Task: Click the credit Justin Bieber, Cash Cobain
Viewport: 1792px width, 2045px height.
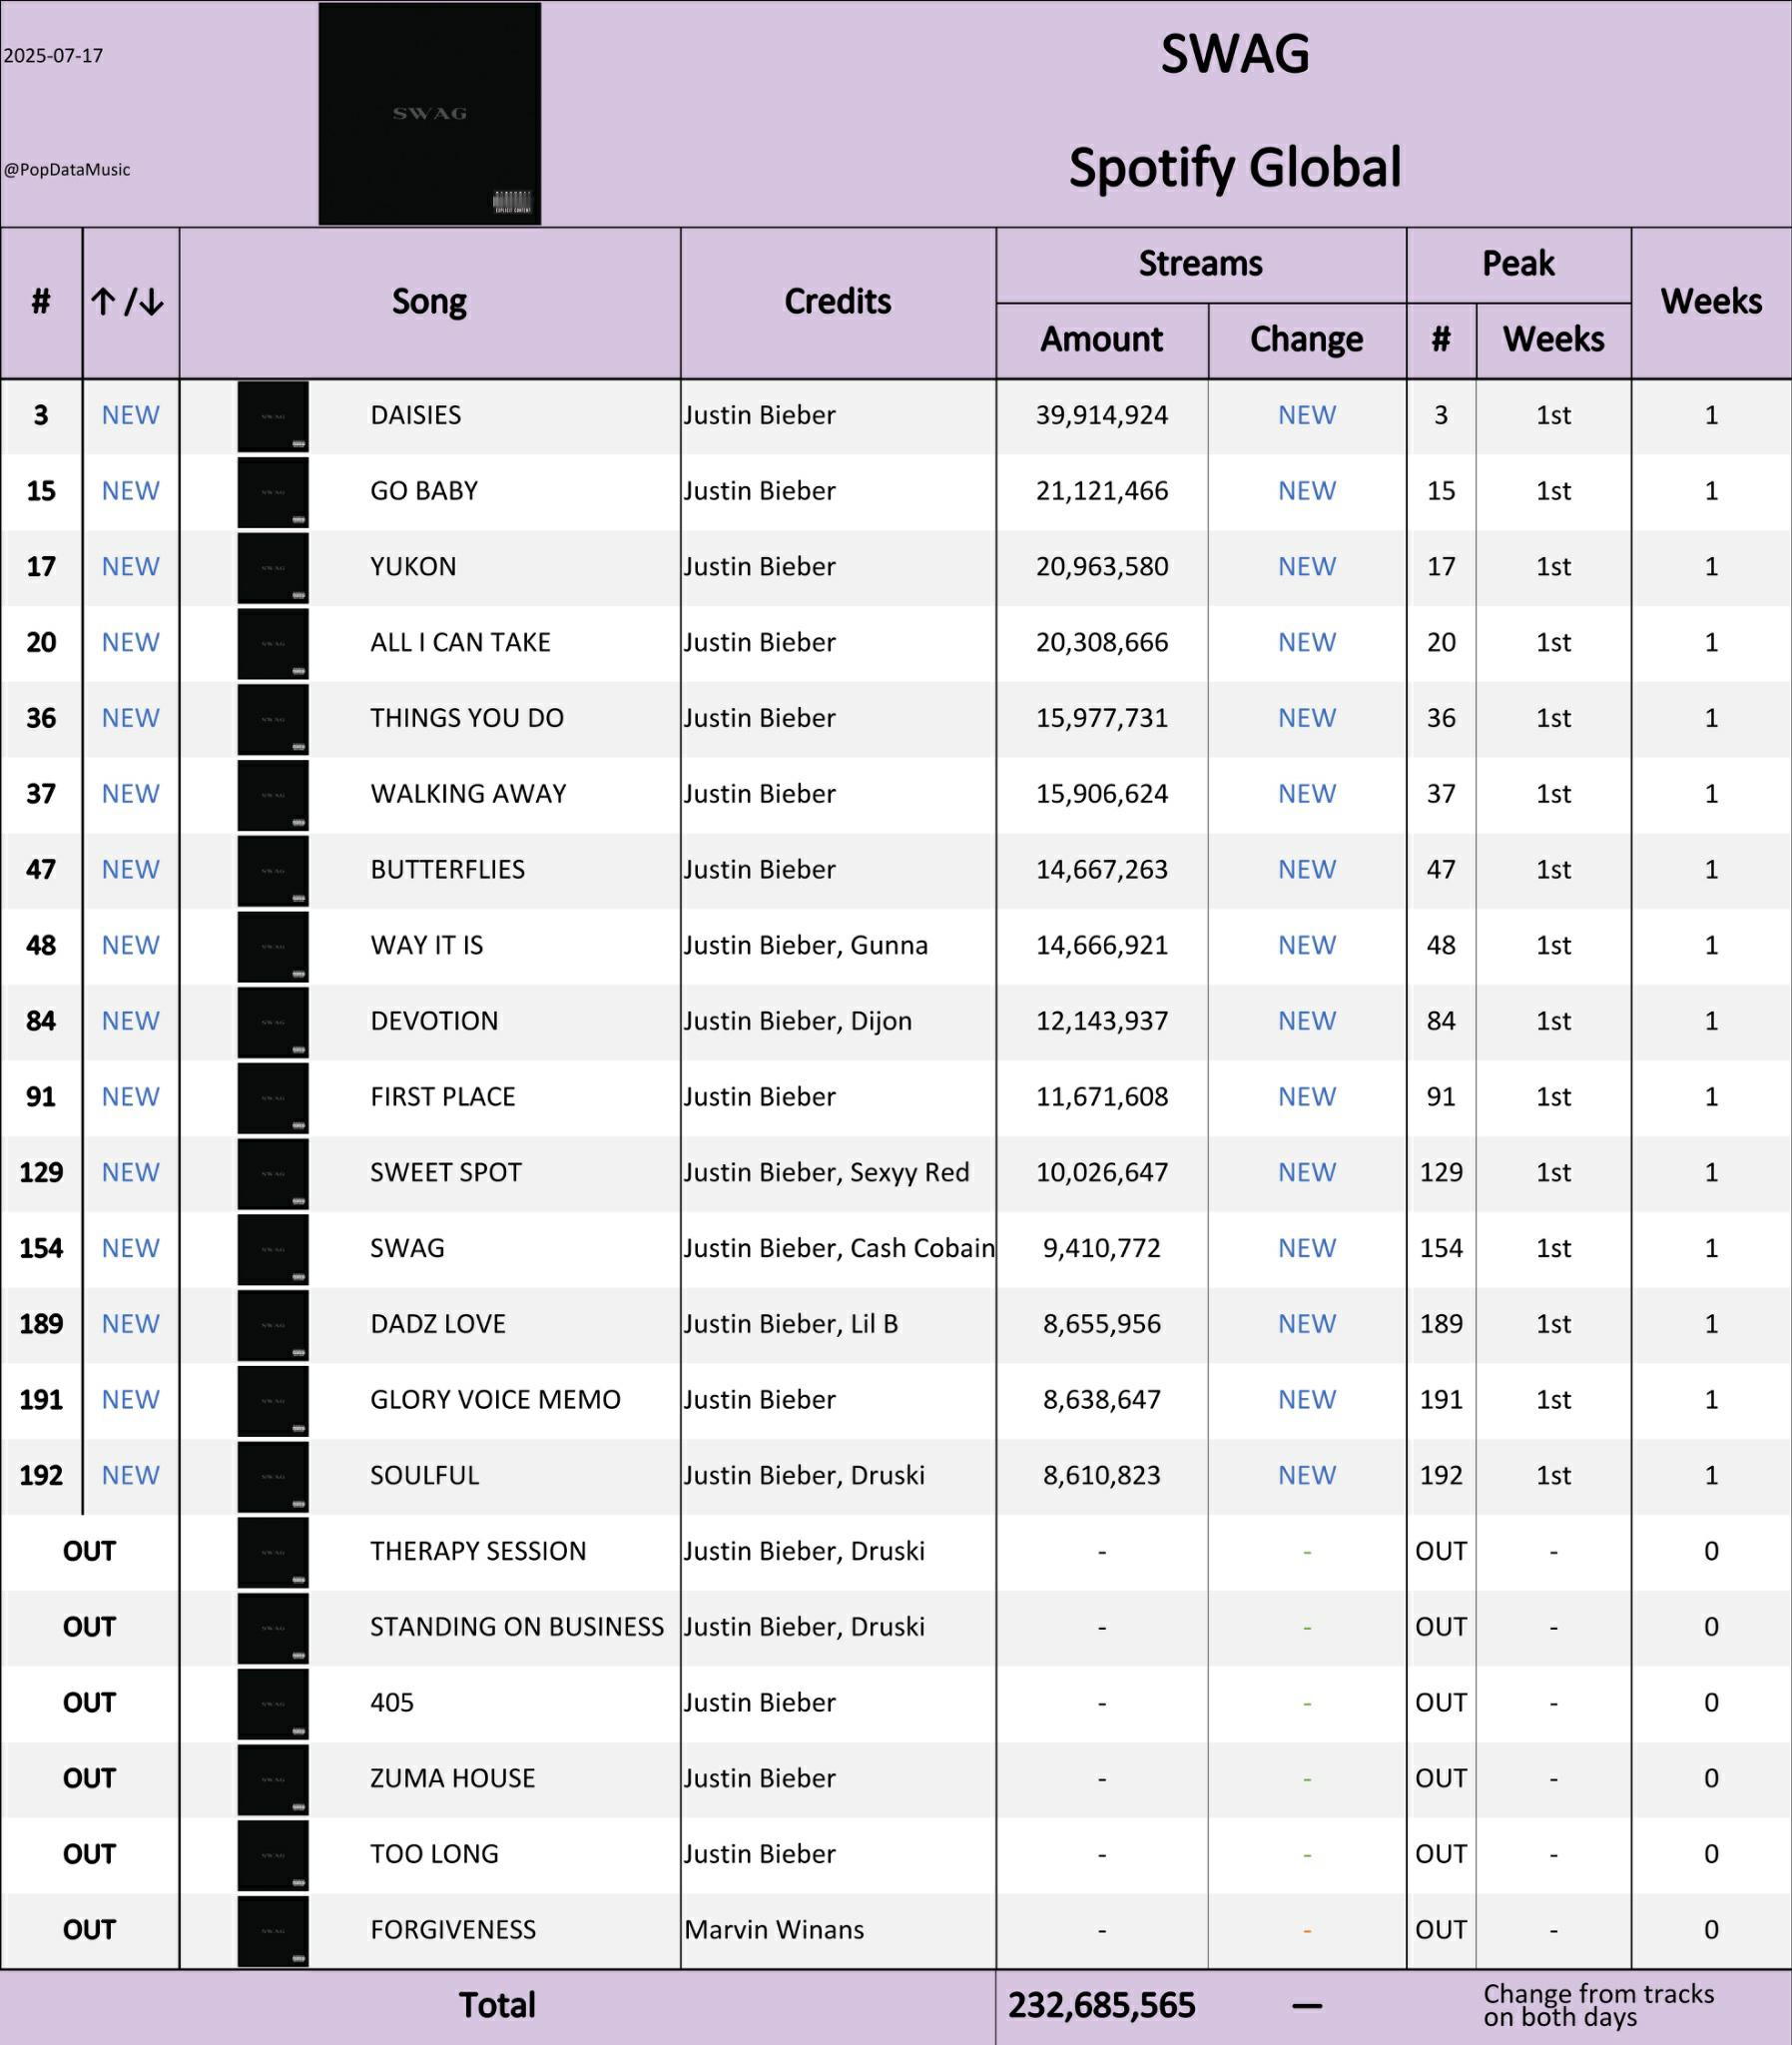Action: tap(840, 1248)
